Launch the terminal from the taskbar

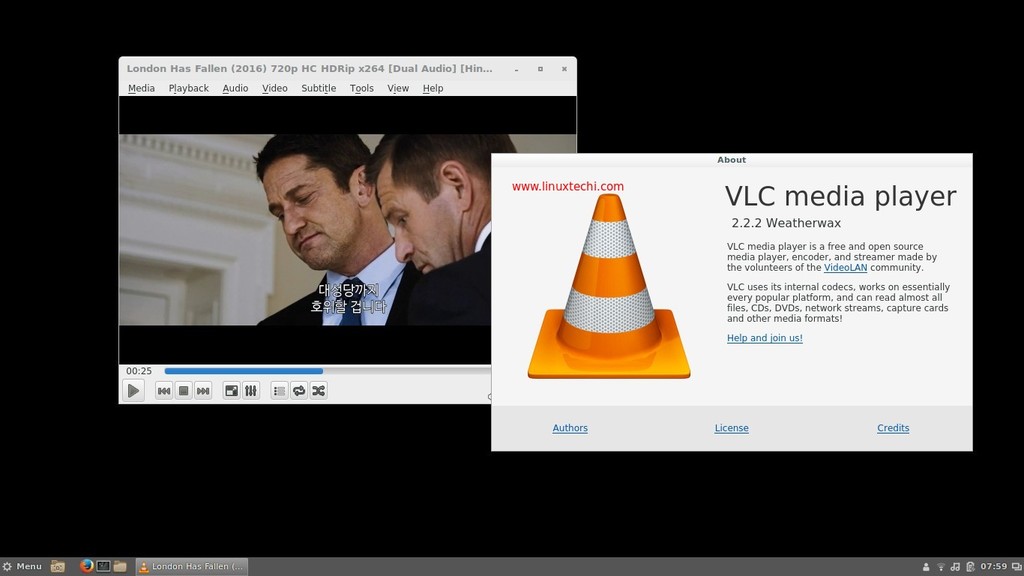[103, 566]
